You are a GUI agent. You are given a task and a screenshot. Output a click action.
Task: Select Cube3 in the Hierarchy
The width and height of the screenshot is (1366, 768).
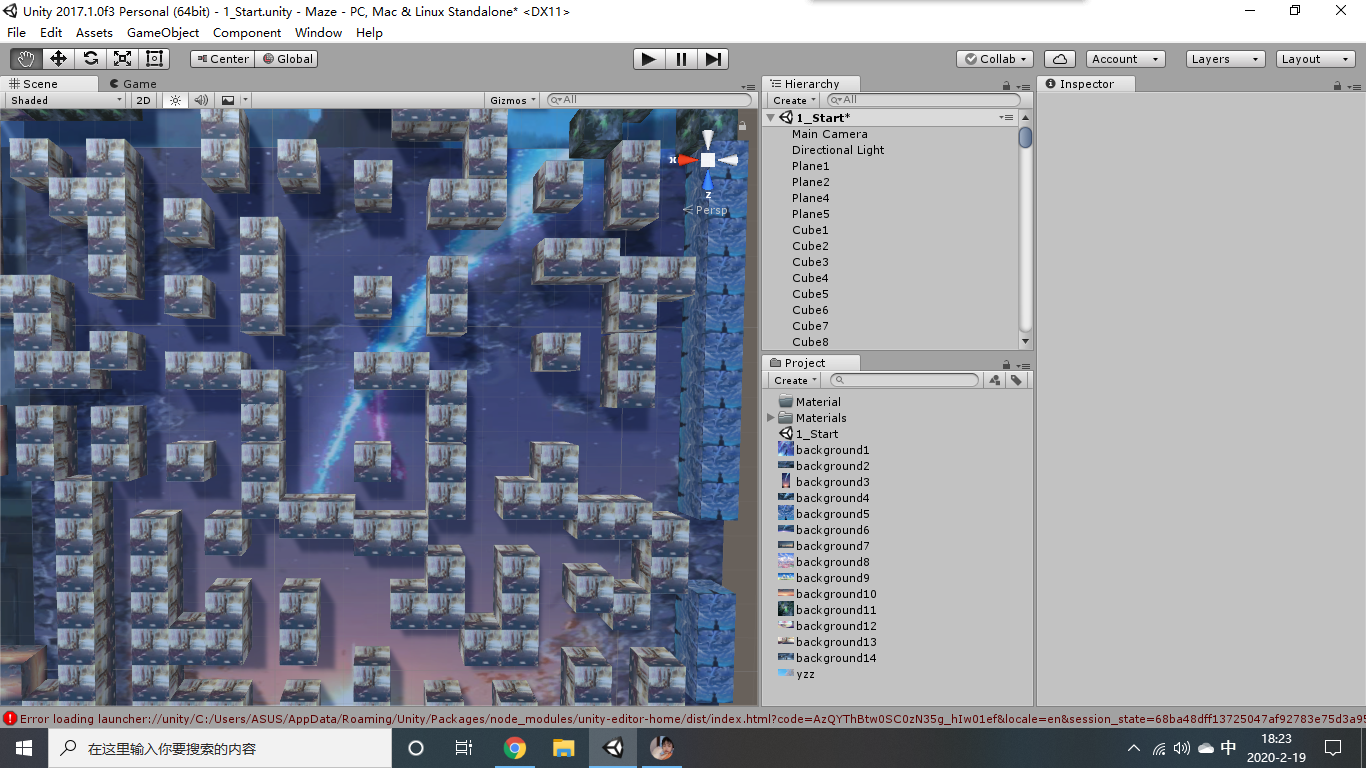810,261
